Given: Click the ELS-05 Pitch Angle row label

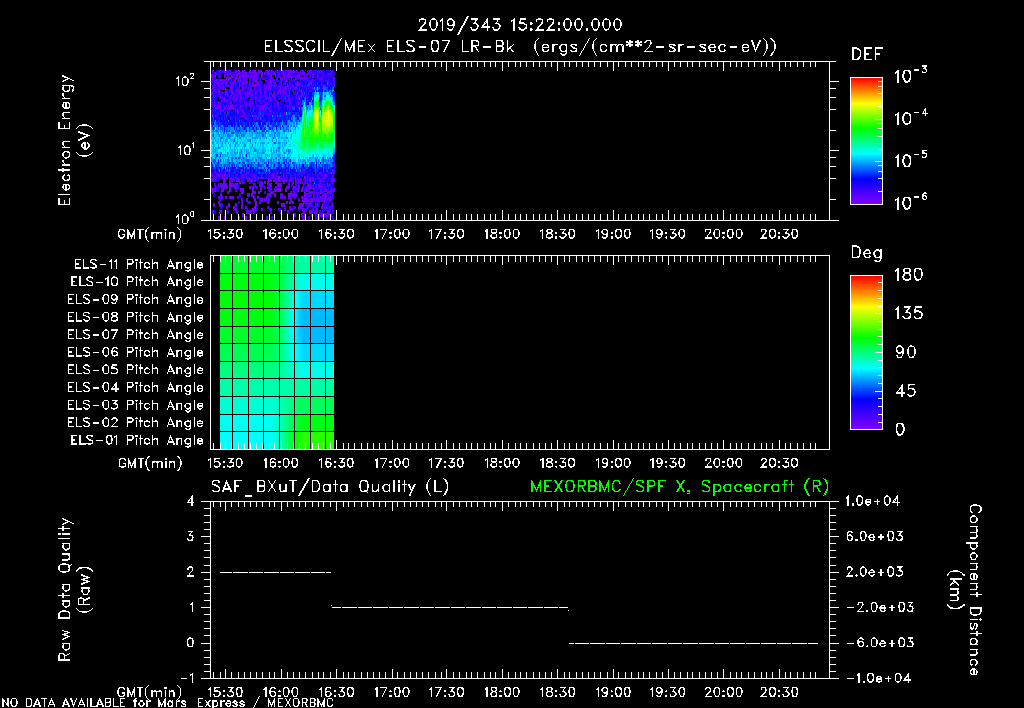Looking at the screenshot, I should 135,370.
